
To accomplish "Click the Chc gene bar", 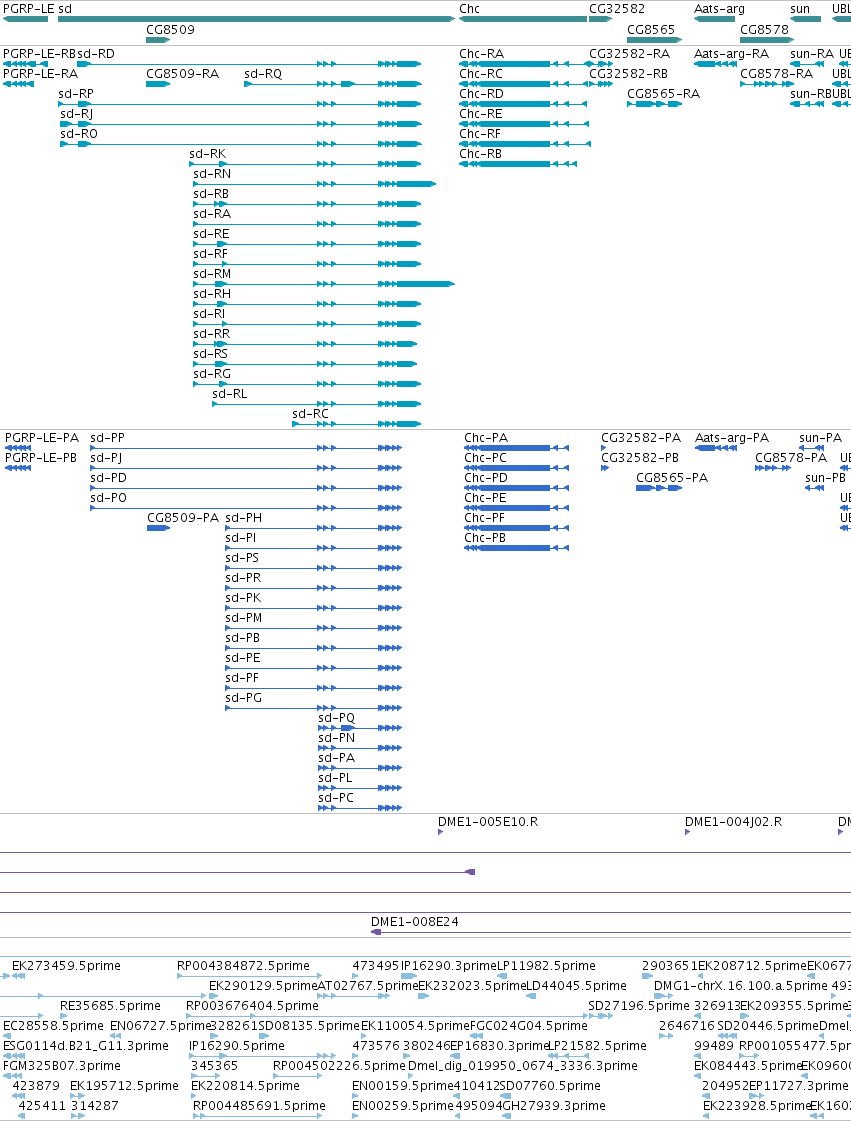I will 523,19.
